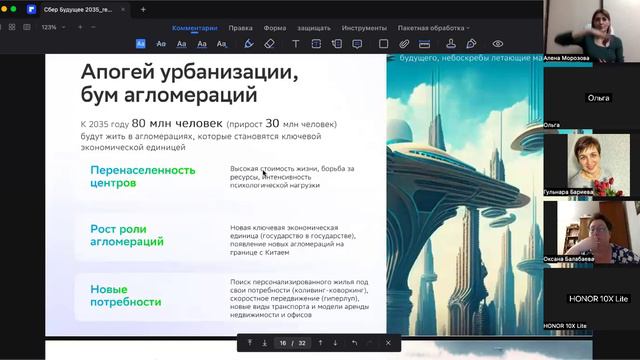The width and height of the screenshot is (640, 360).
Task: Click the paperclip Attachment tool
Action: coord(404,44)
